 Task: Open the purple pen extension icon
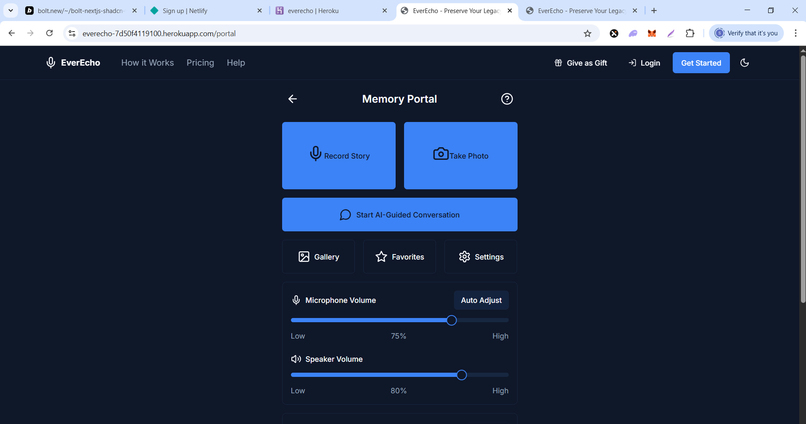pyautogui.click(x=671, y=33)
